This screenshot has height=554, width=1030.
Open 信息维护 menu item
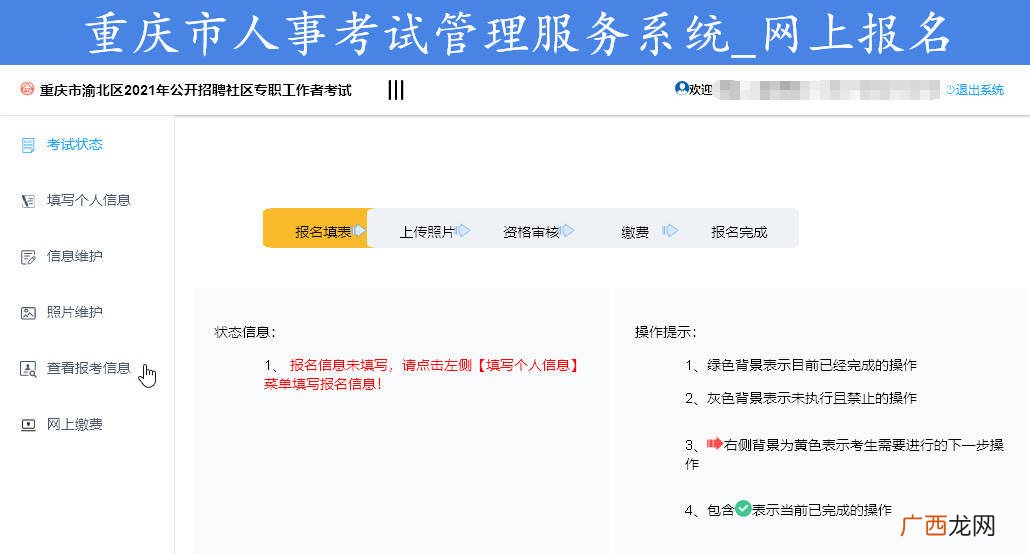click(75, 256)
